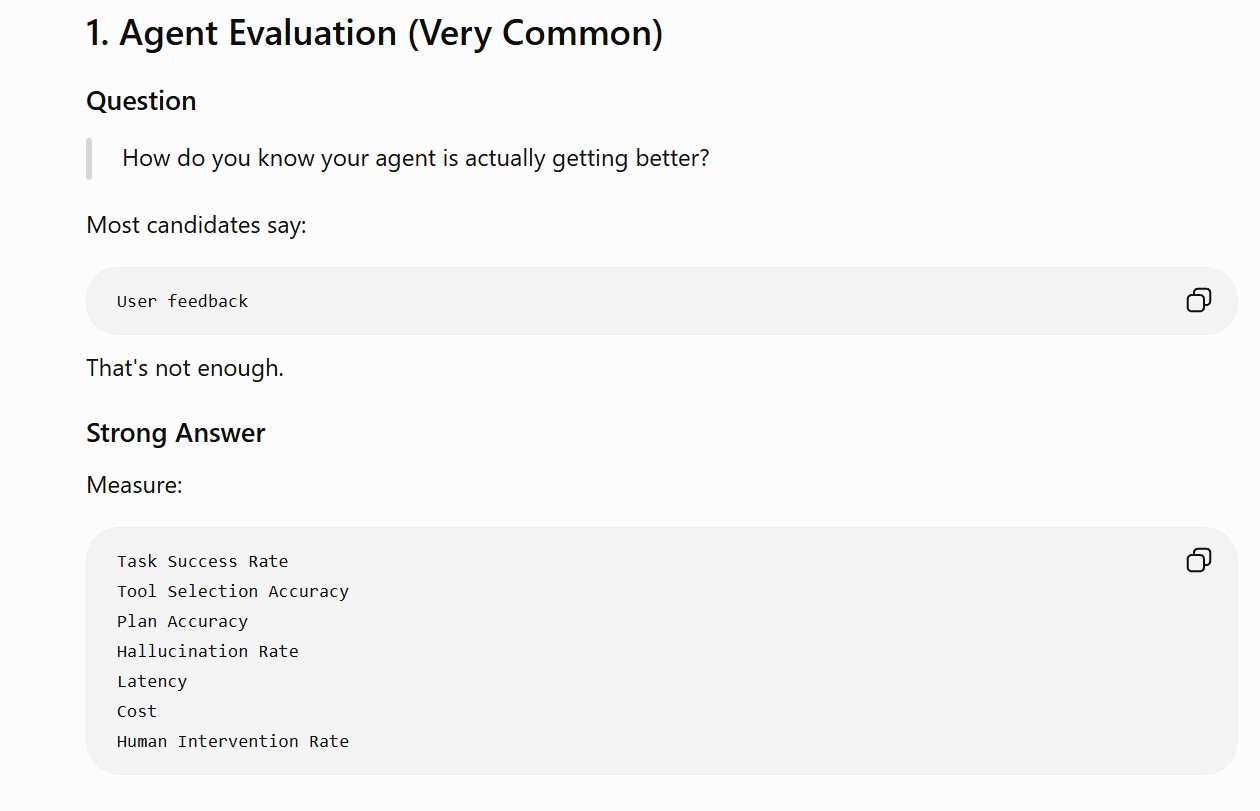Click empty area of 'User feedback' block
Image resolution: width=1260 pixels, height=811 pixels.
(x=700, y=301)
